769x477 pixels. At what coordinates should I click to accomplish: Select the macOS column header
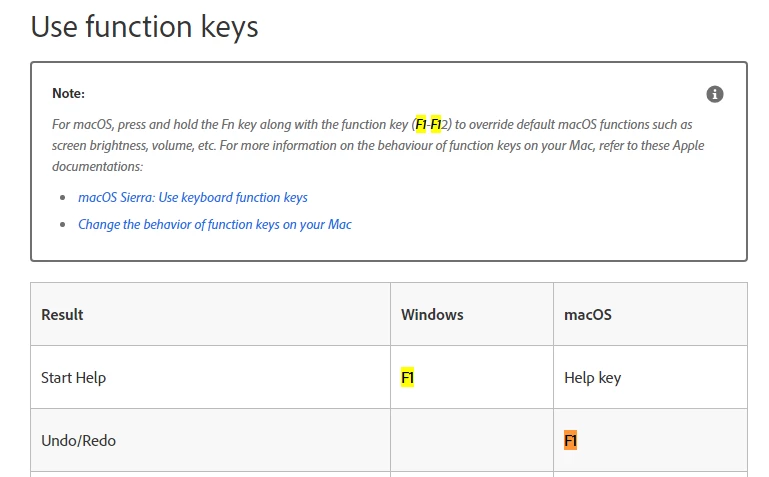650,314
